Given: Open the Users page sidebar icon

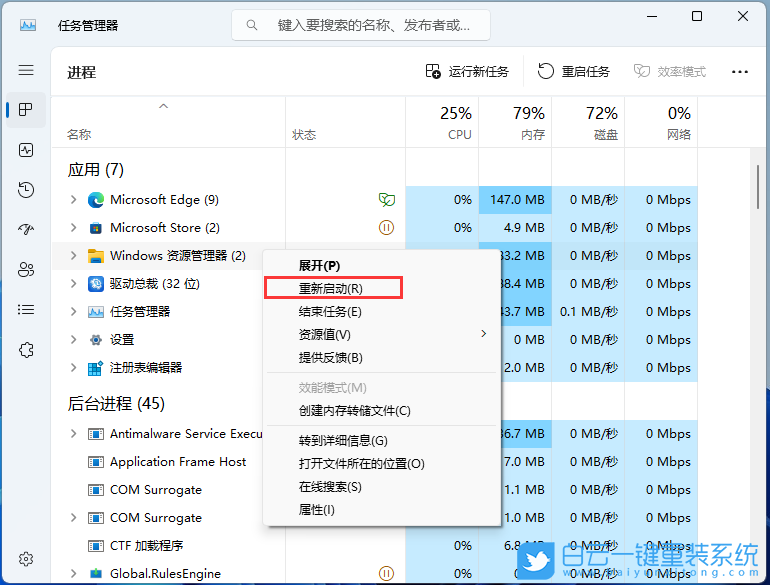Looking at the screenshot, I should tap(26, 270).
